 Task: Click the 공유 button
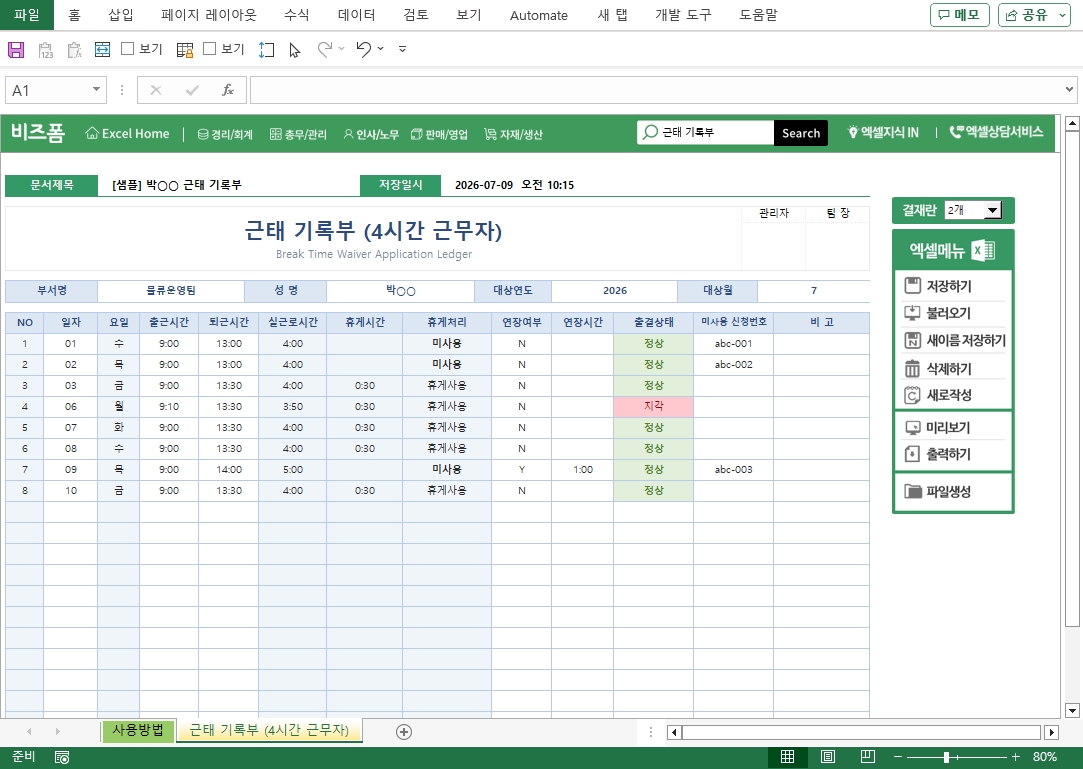click(1034, 15)
